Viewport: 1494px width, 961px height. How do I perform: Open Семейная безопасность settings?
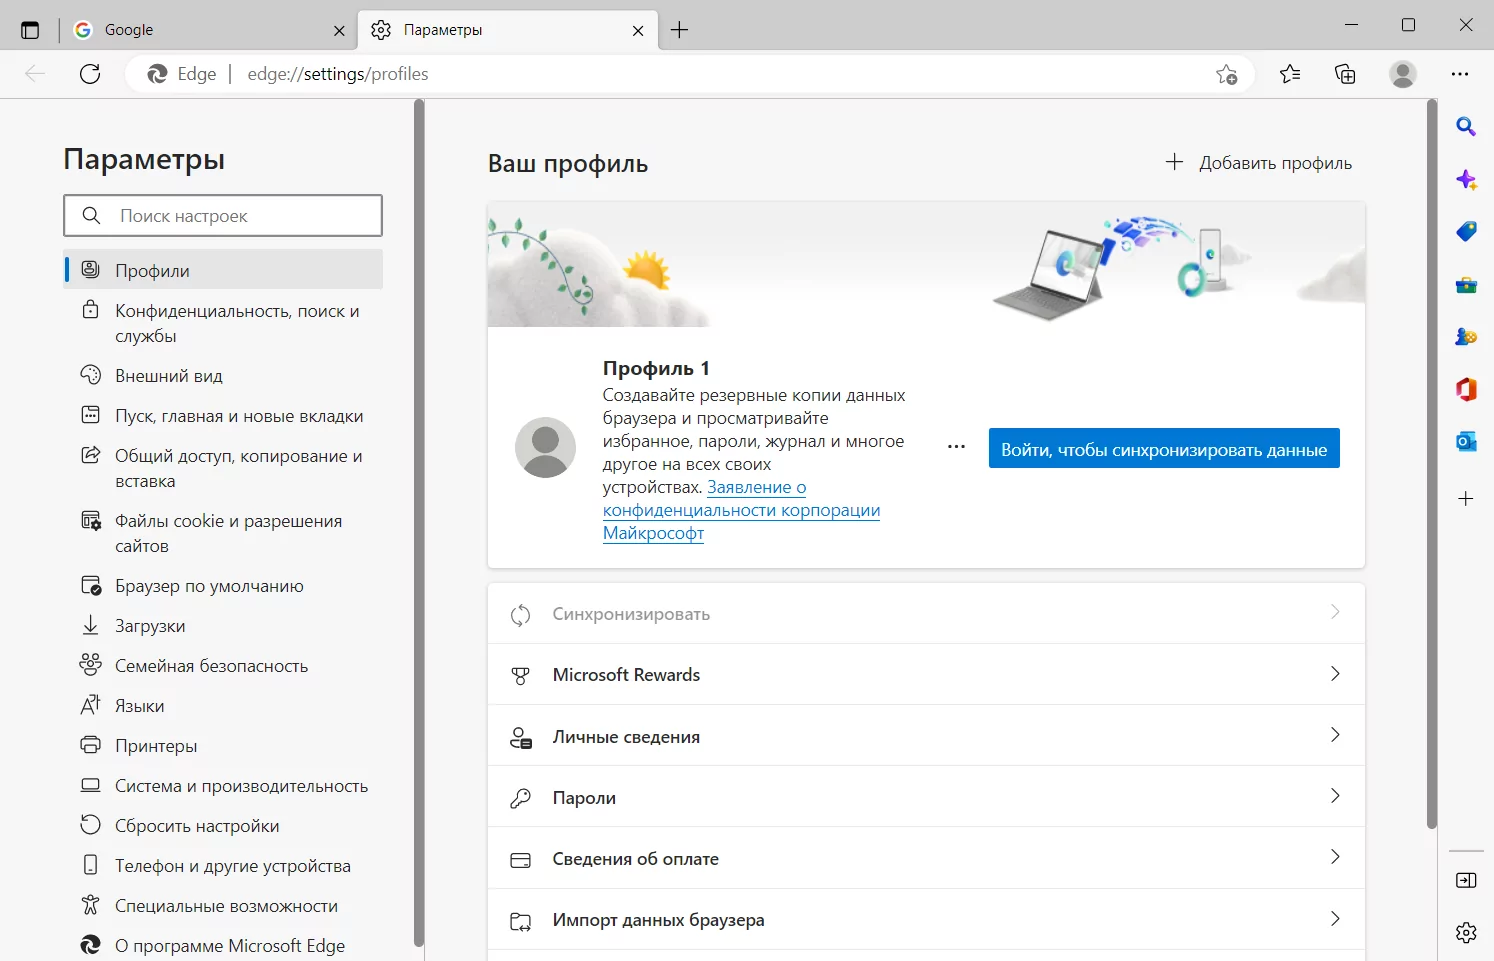[223, 665]
